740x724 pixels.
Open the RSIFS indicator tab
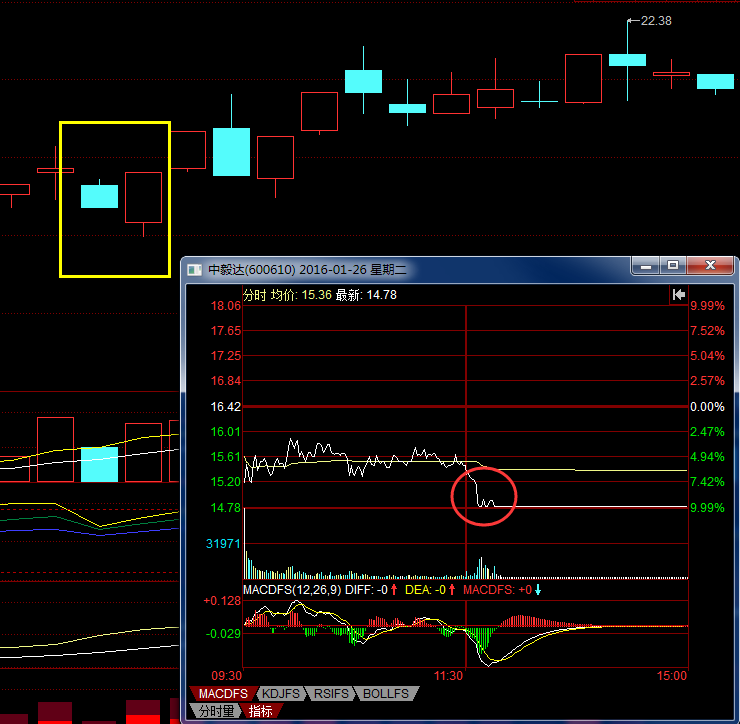coord(331,693)
